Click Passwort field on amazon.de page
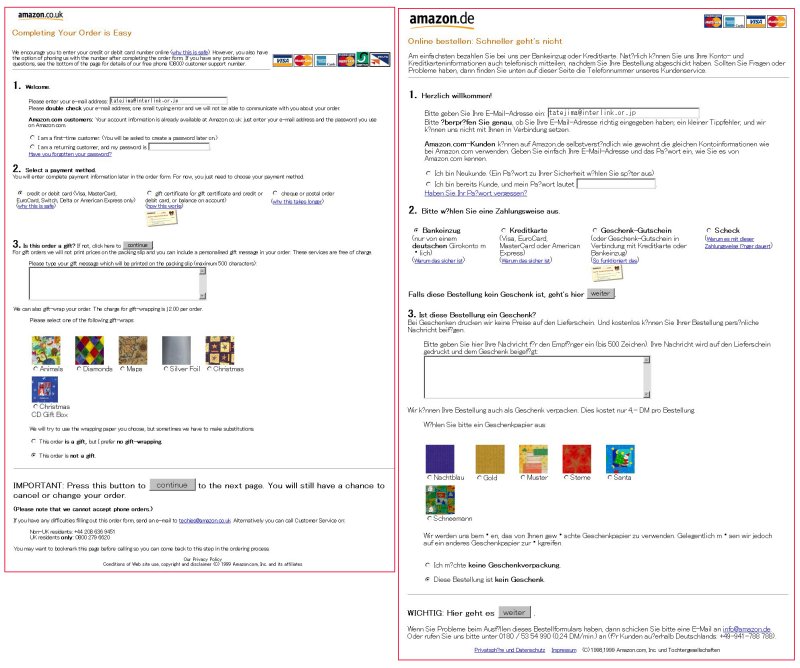Viewport: 800px width, 668px height. point(616,184)
